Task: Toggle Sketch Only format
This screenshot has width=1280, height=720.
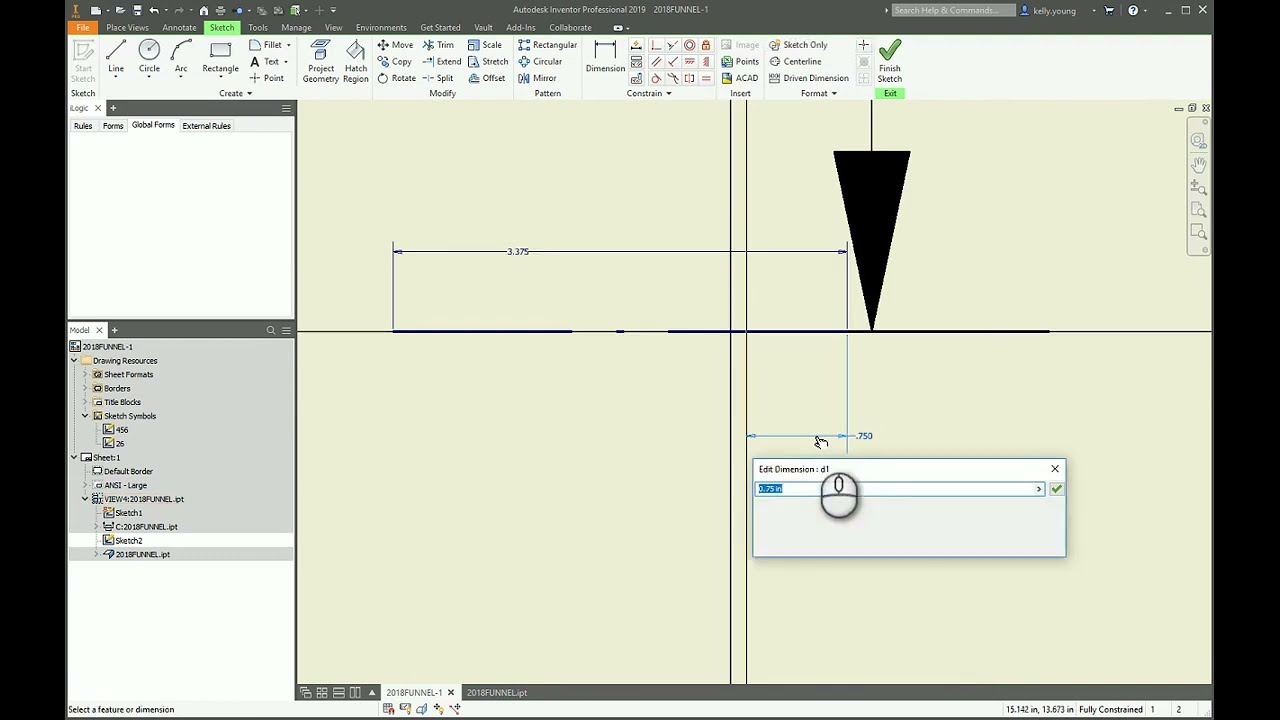Action: pos(798,45)
